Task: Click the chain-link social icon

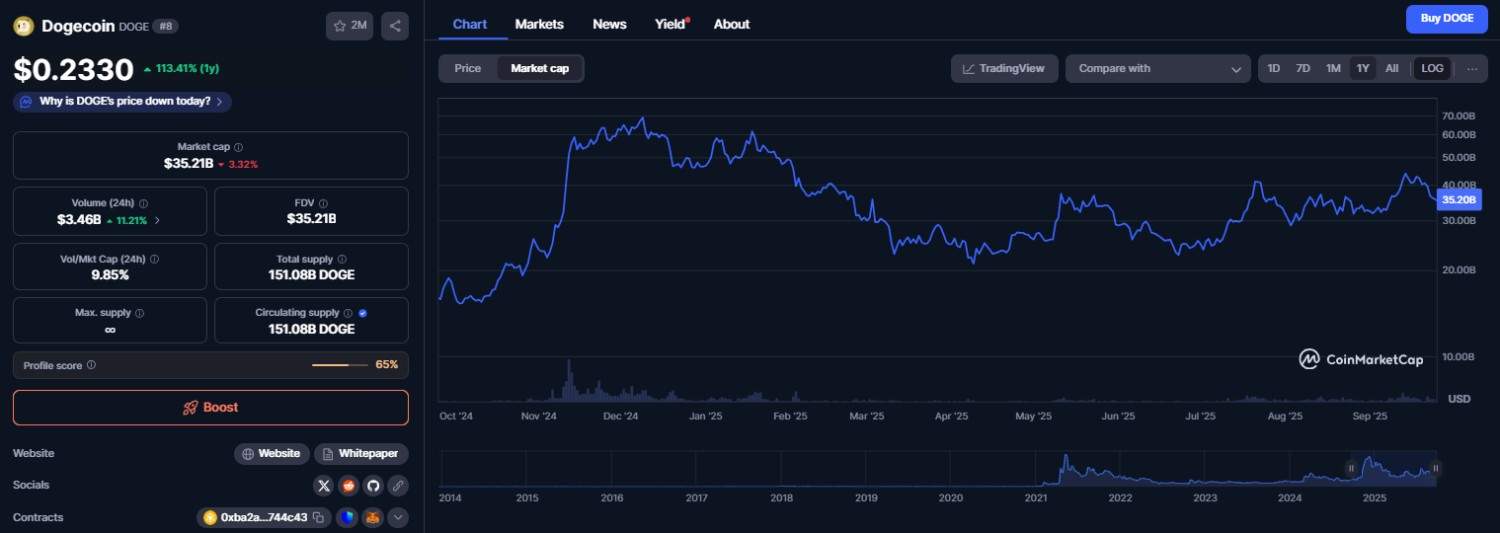Action: point(398,485)
